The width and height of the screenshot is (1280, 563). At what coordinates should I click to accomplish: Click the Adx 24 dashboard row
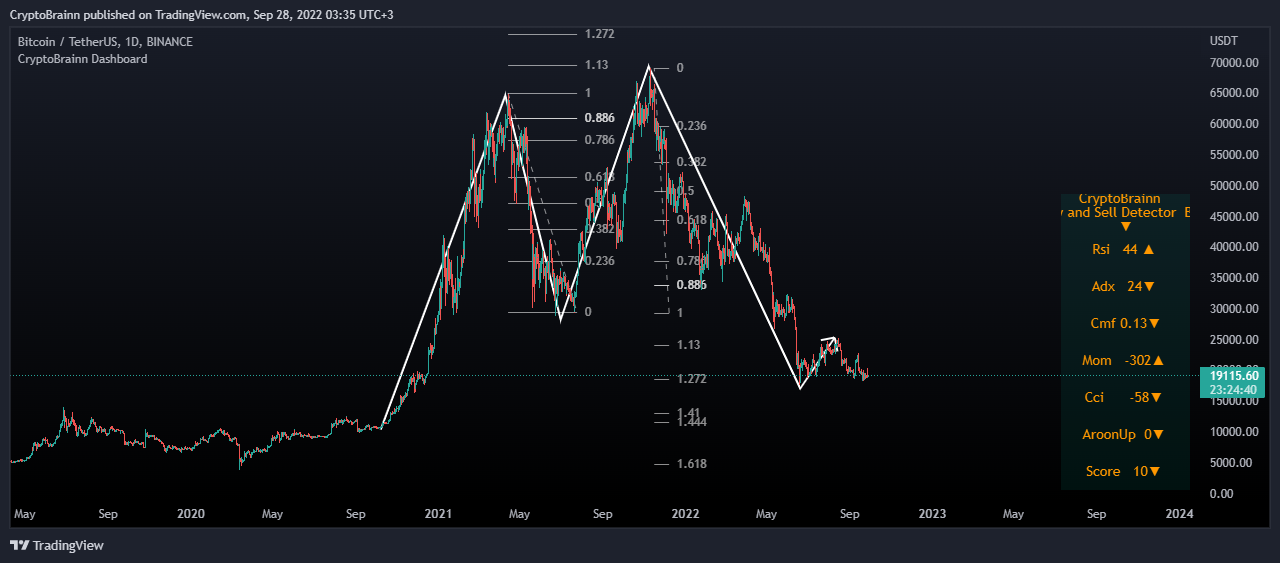[x=1123, y=286]
